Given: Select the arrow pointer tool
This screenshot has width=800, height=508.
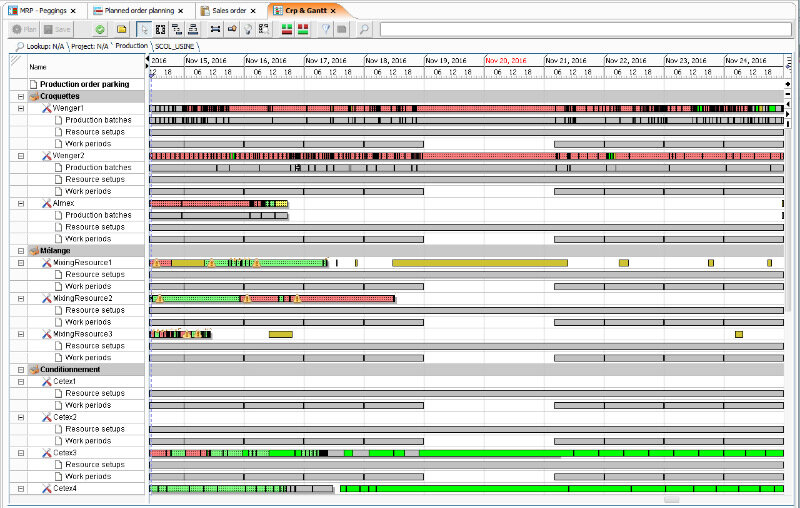Looking at the screenshot, I should (145, 29).
